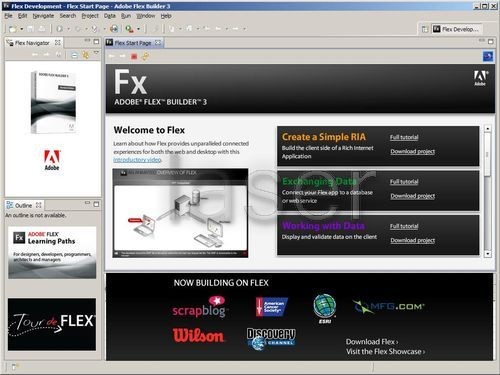Open the Edit menu
Viewport: 500px width, 375px height.
point(22,16)
